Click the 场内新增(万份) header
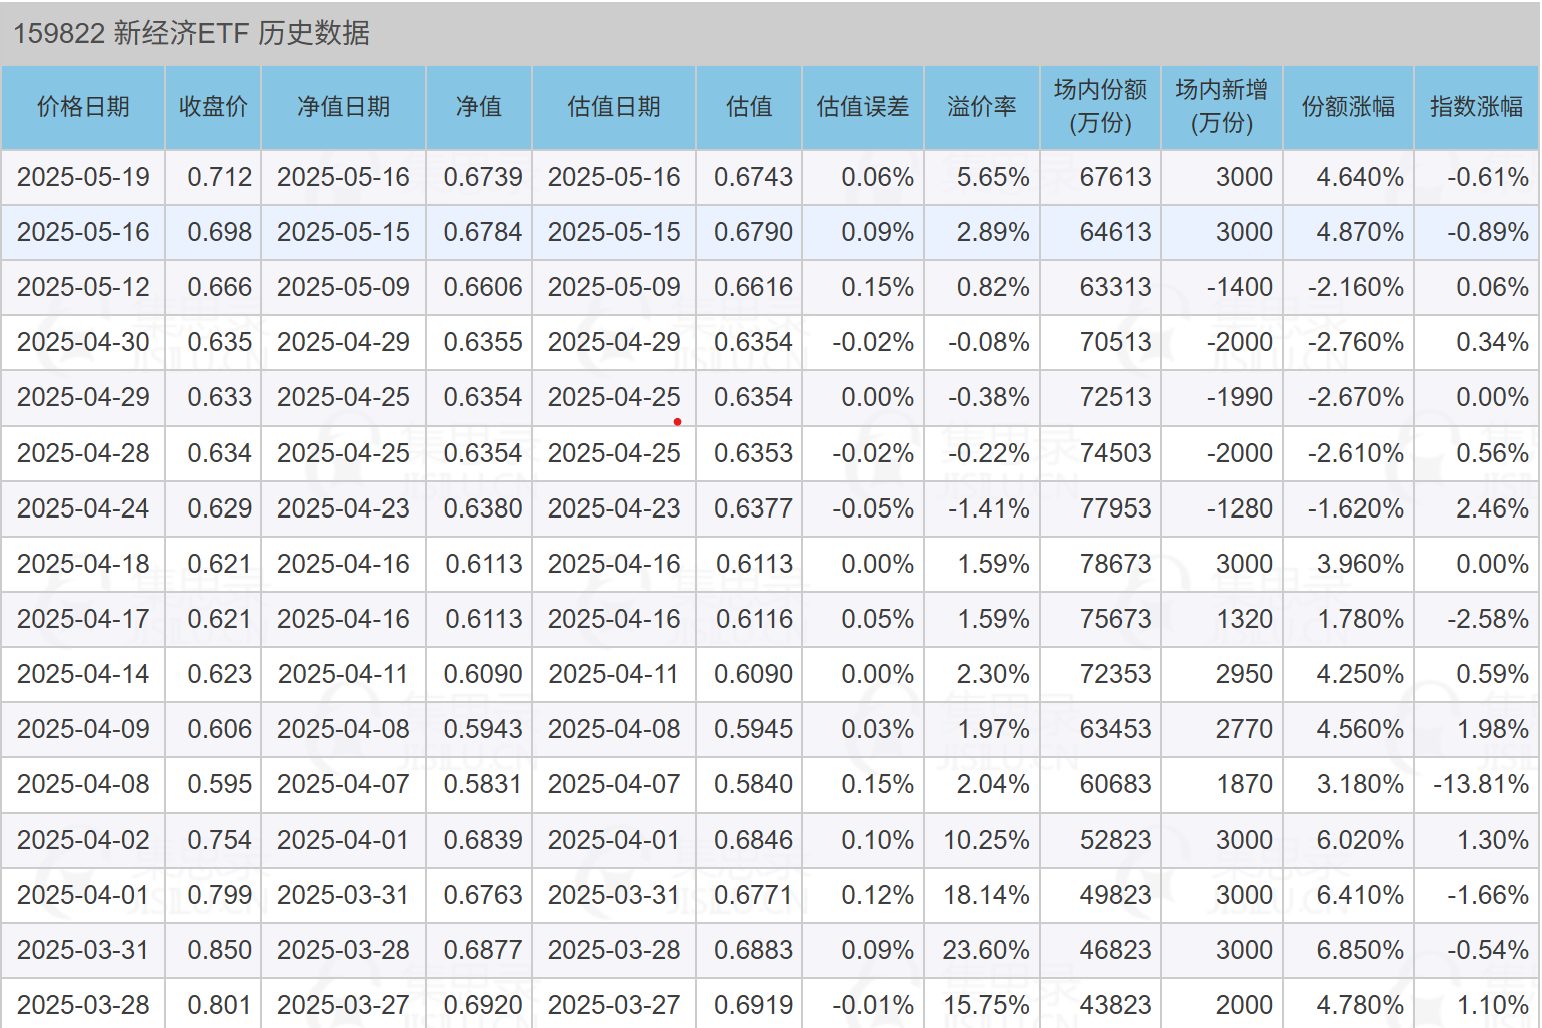Image resolution: width=1542 pixels, height=1028 pixels. [x=1221, y=107]
